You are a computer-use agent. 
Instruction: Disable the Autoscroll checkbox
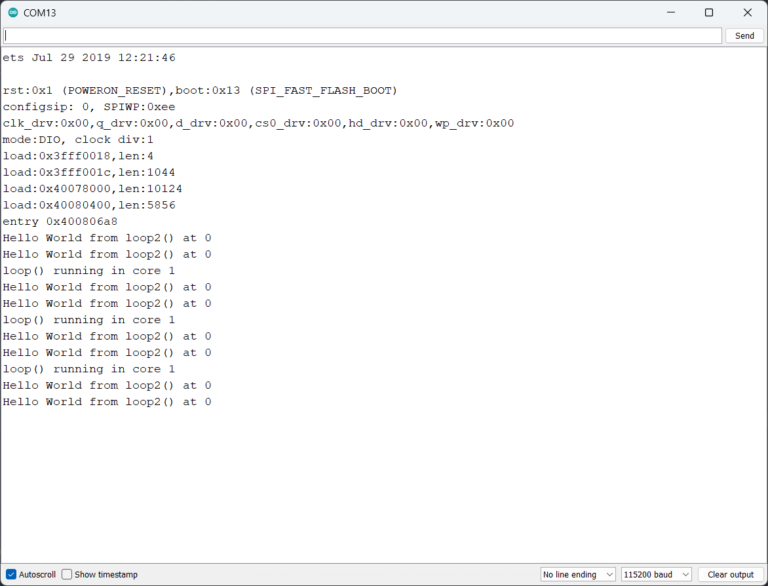click(12, 575)
